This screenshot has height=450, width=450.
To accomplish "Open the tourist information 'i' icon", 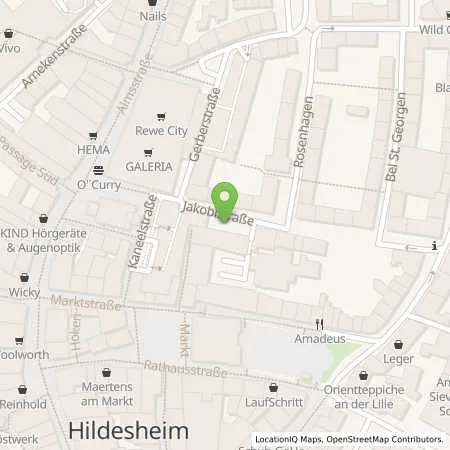I will 434,246.
